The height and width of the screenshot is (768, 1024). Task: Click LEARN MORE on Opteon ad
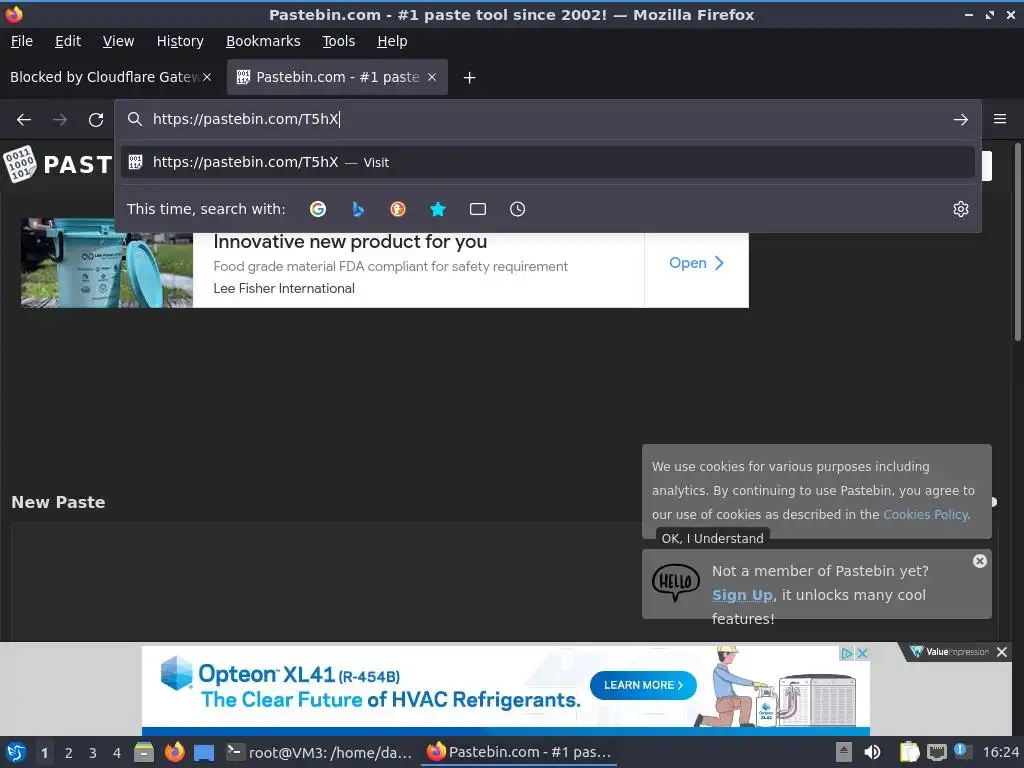tap(643, 685)
